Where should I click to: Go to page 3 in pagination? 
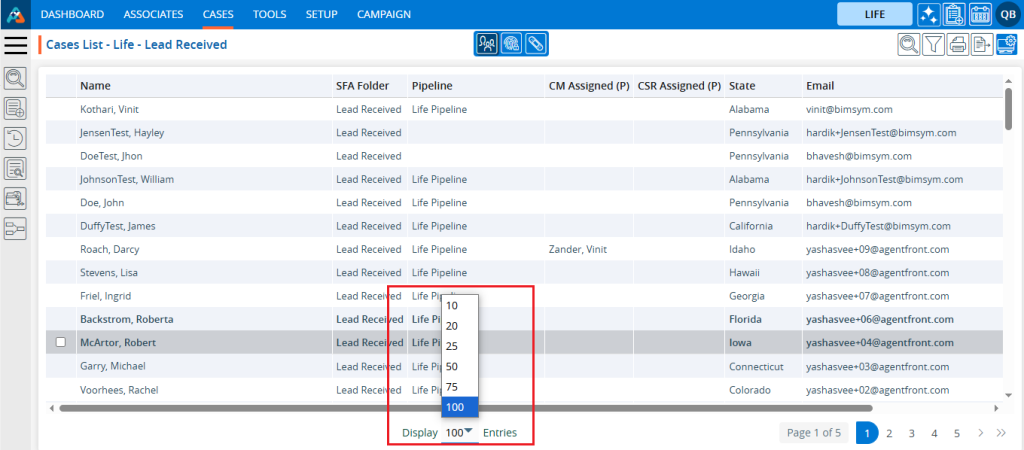pyautogui.click(x=911, y=433)
